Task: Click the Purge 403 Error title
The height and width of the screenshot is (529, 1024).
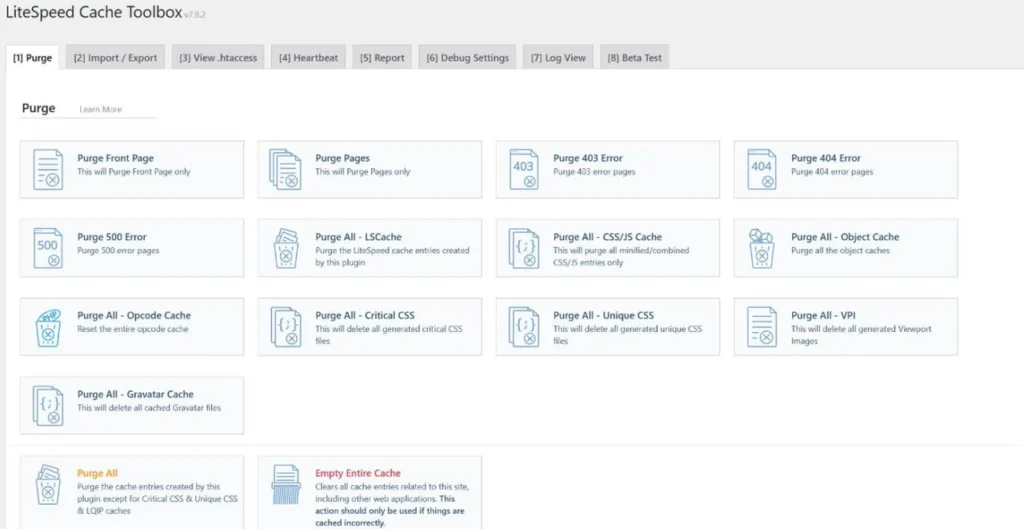Action: tap(588, 158)
